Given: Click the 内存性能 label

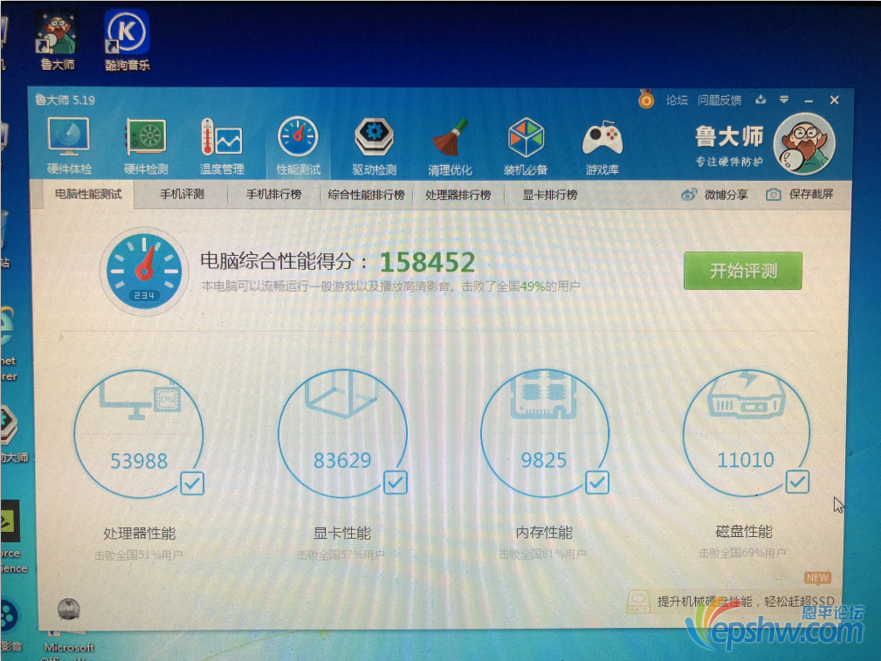Looking at the screenshot, I should tap(544, 532).
